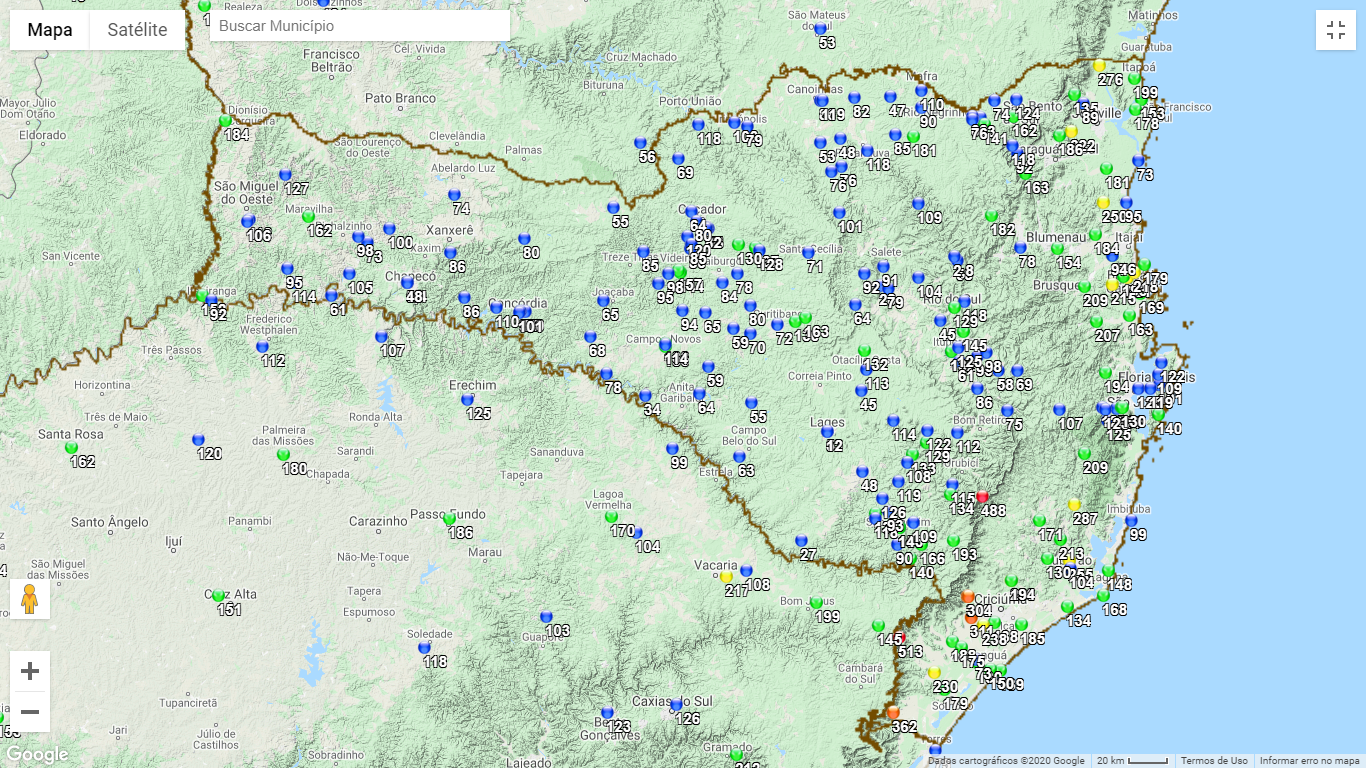
Task: Switch to the Satélite view tab
Action: [x=137, y=30]
